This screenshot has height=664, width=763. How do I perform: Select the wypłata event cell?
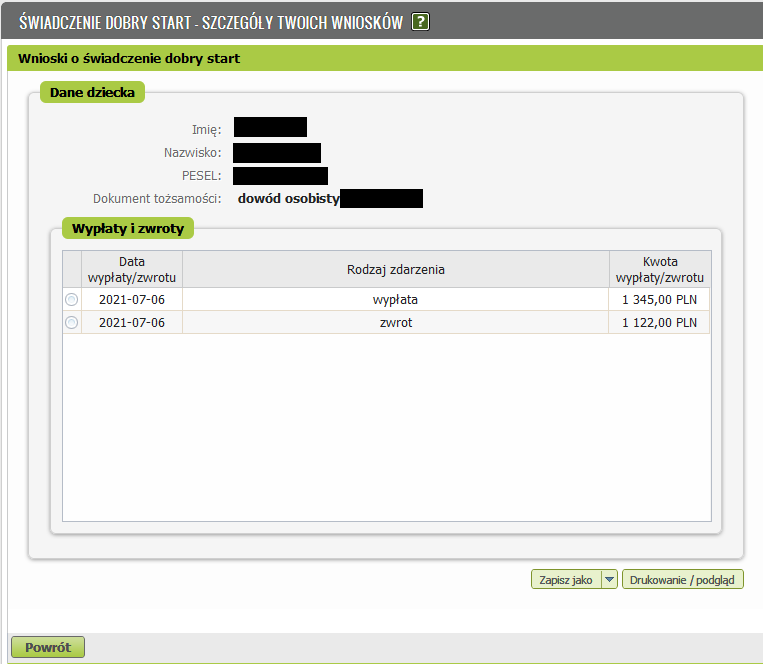[395, 300]
